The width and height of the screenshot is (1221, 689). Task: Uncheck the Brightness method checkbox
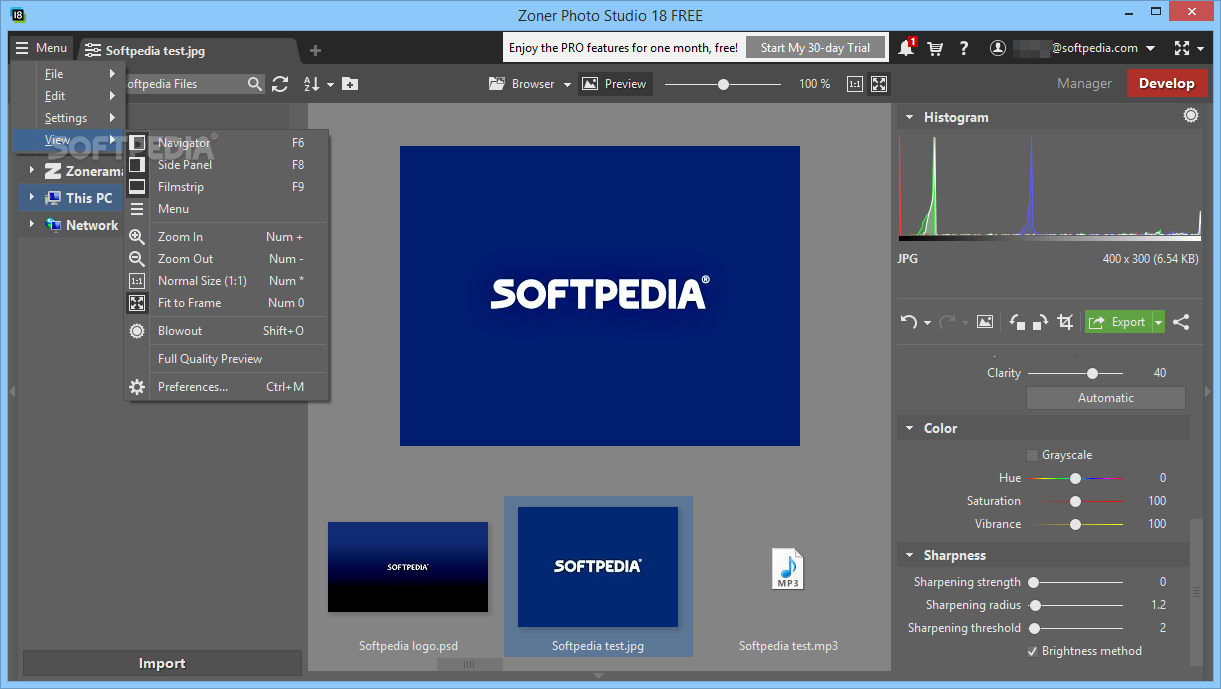pyautogui.click(x=1032, y=651)
